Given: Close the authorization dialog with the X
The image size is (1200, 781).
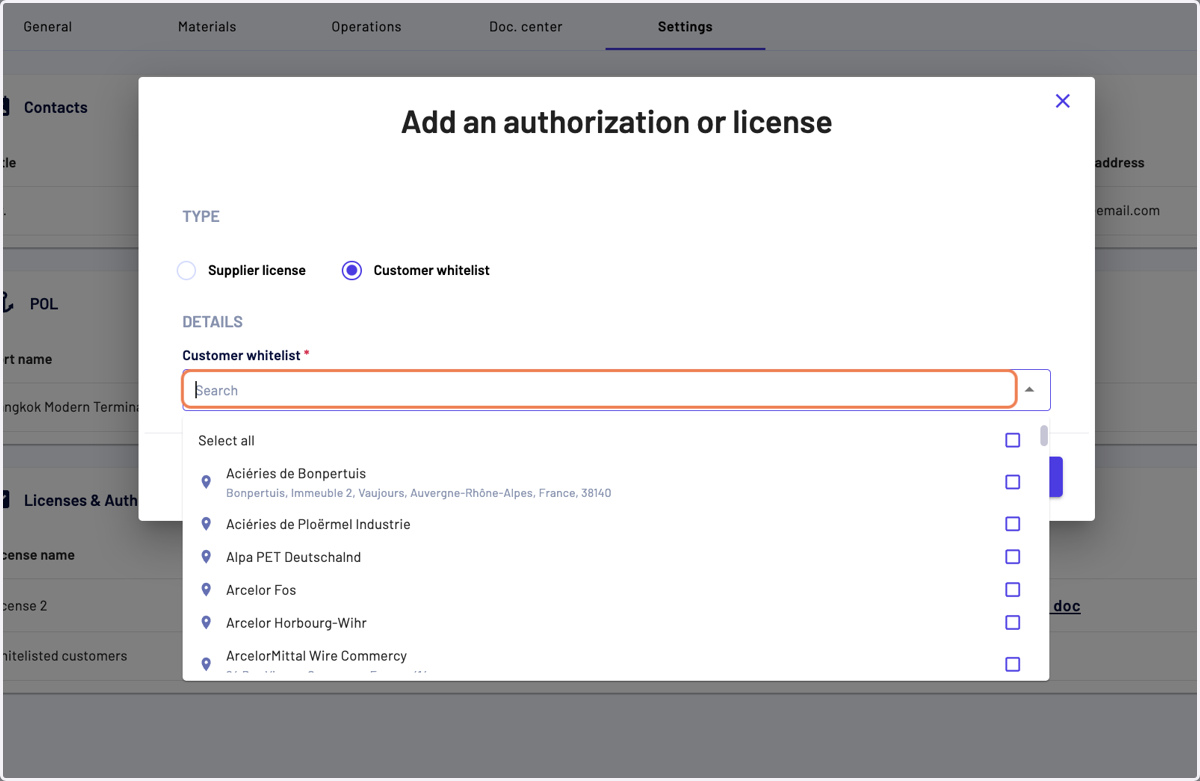Looking at the screenshot, I should 1062,101.
